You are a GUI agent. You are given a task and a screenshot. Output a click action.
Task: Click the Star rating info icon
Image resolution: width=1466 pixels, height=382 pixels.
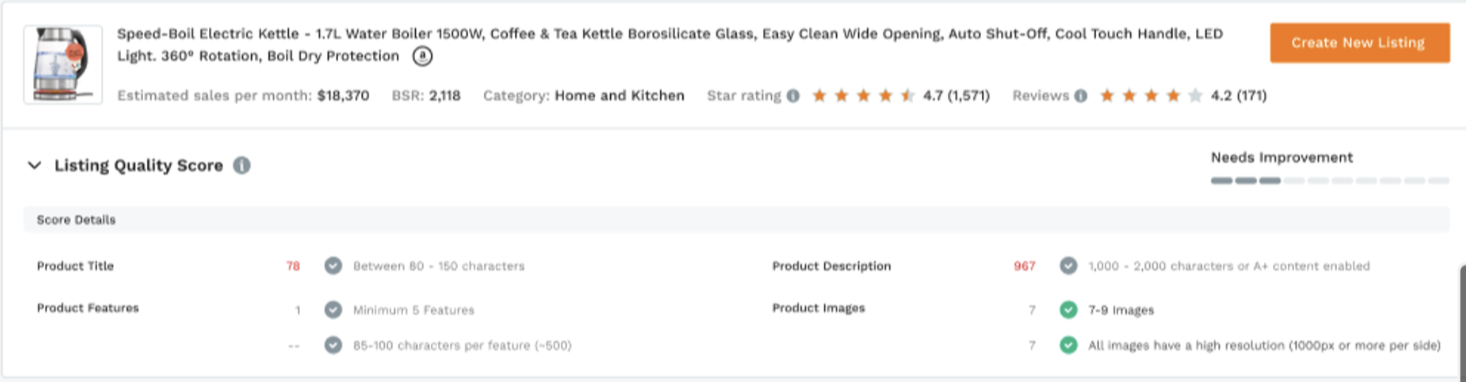click(793, 96)
